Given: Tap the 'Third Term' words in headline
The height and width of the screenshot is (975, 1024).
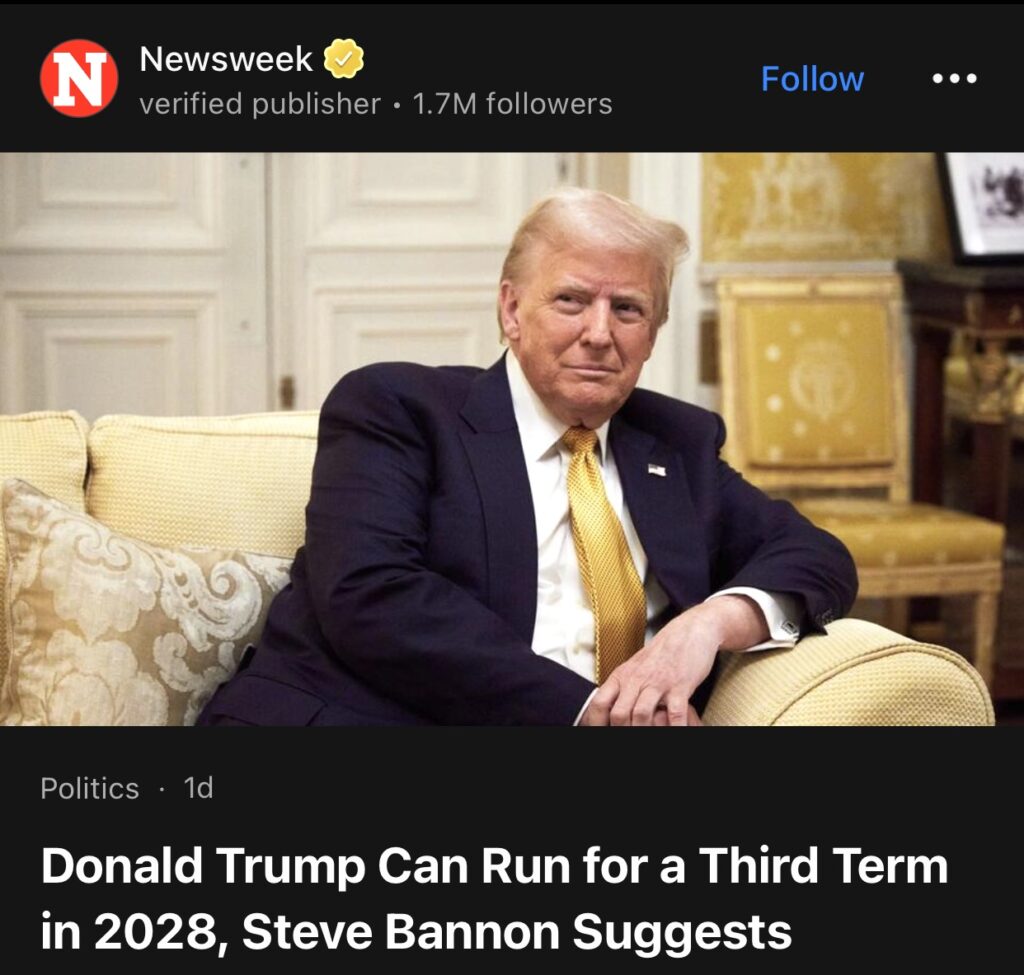Looking at the screenshot, I should (x=824, y=865).
